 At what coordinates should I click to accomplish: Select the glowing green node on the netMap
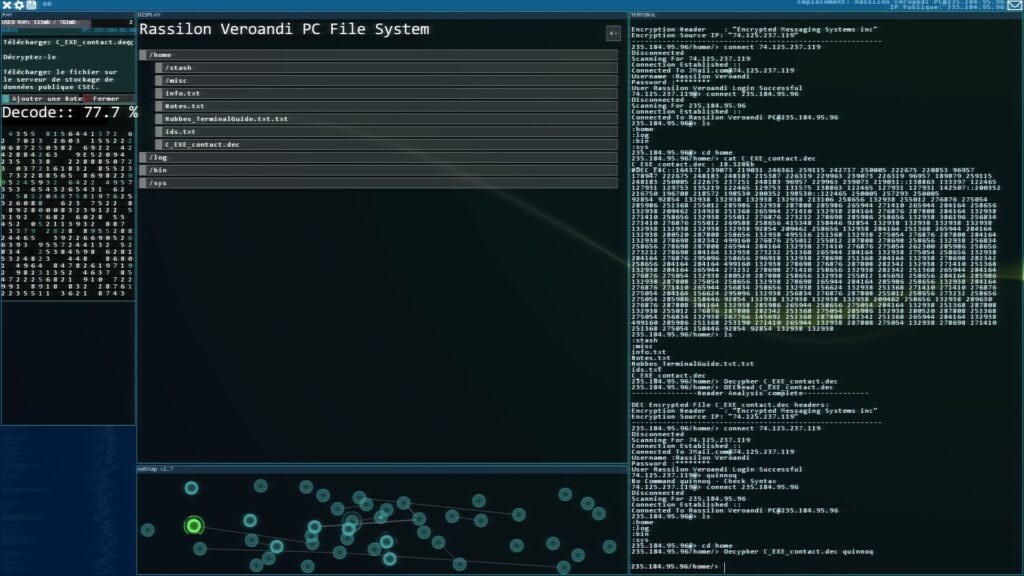[193, 523]
